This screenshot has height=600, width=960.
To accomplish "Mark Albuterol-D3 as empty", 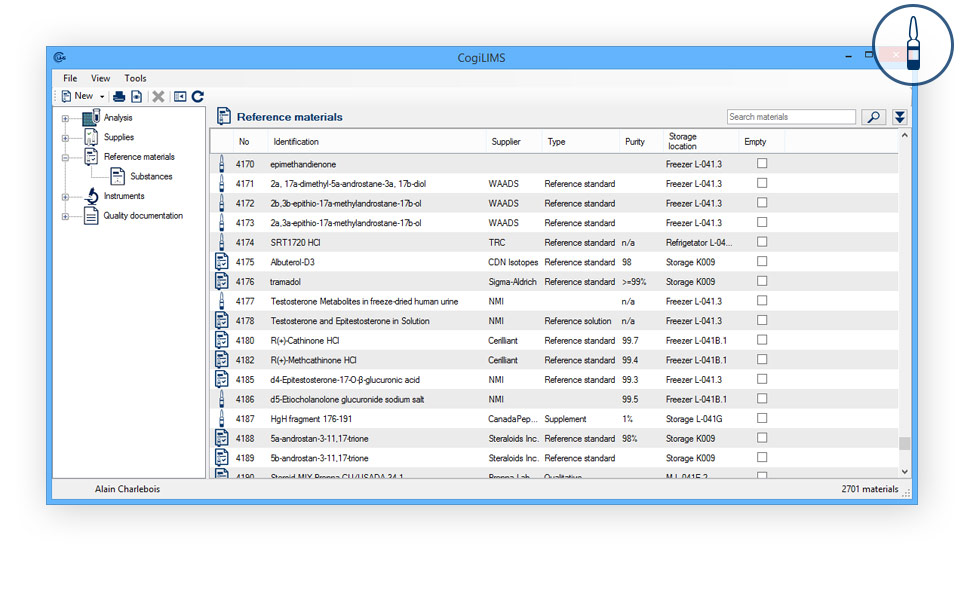I will point(762,262).
